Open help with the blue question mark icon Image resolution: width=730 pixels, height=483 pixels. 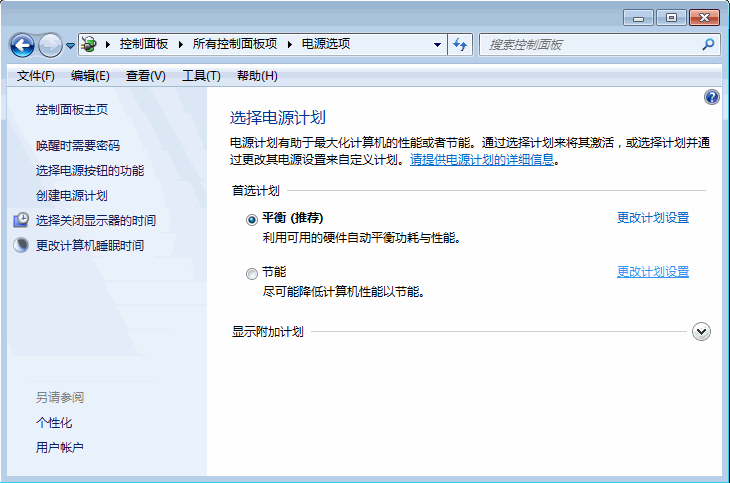click(711, 97)
